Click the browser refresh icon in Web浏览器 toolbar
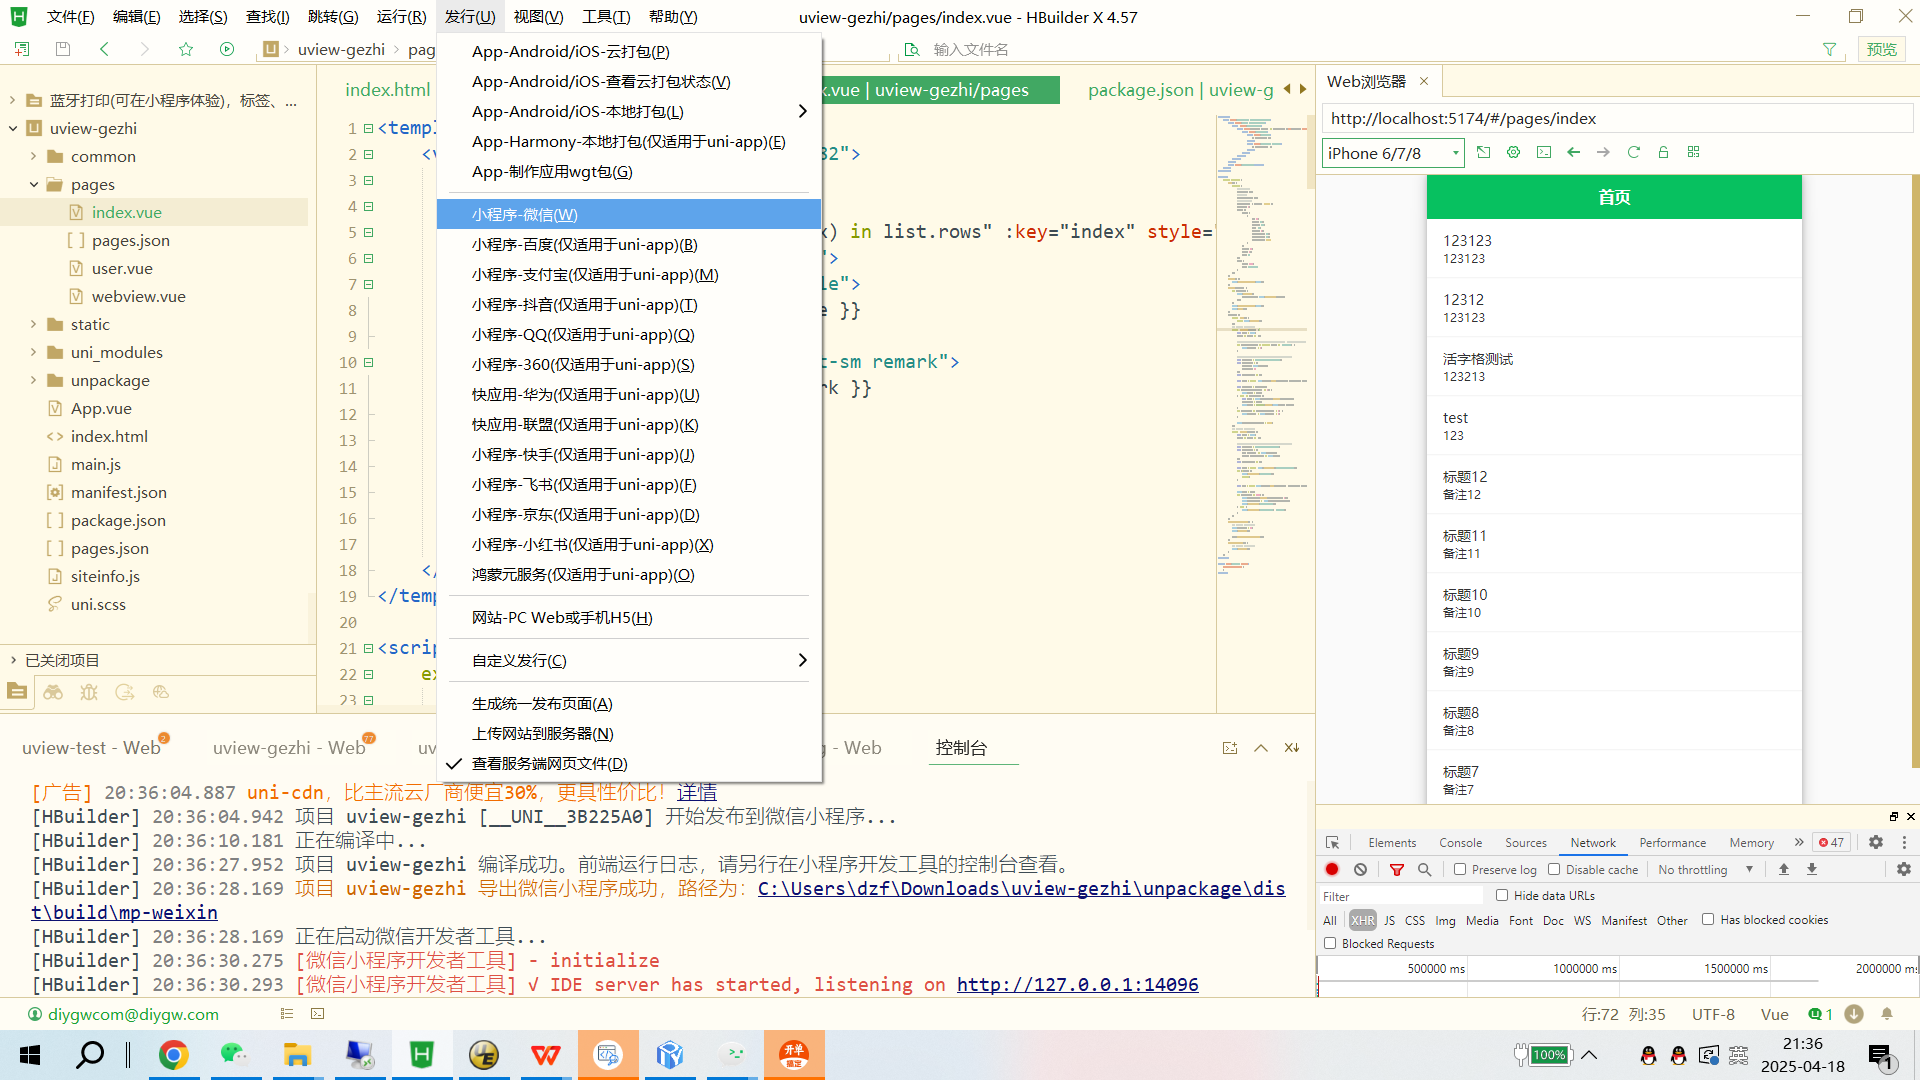The height and width of the screenshot is (1080, 1920). click(1633, 152)
